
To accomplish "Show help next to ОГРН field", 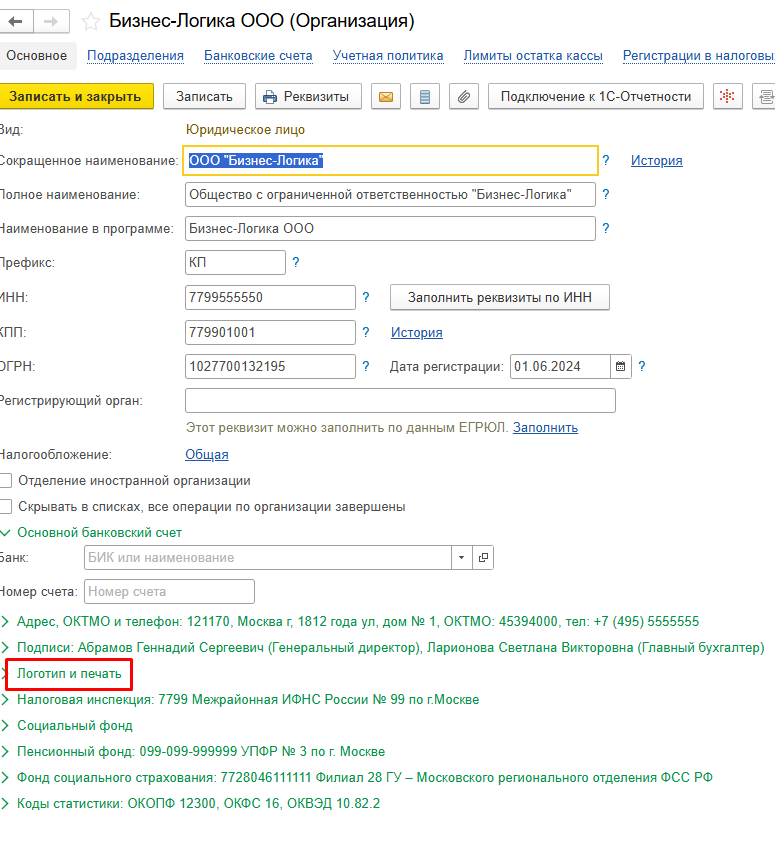I will [366, 366].
